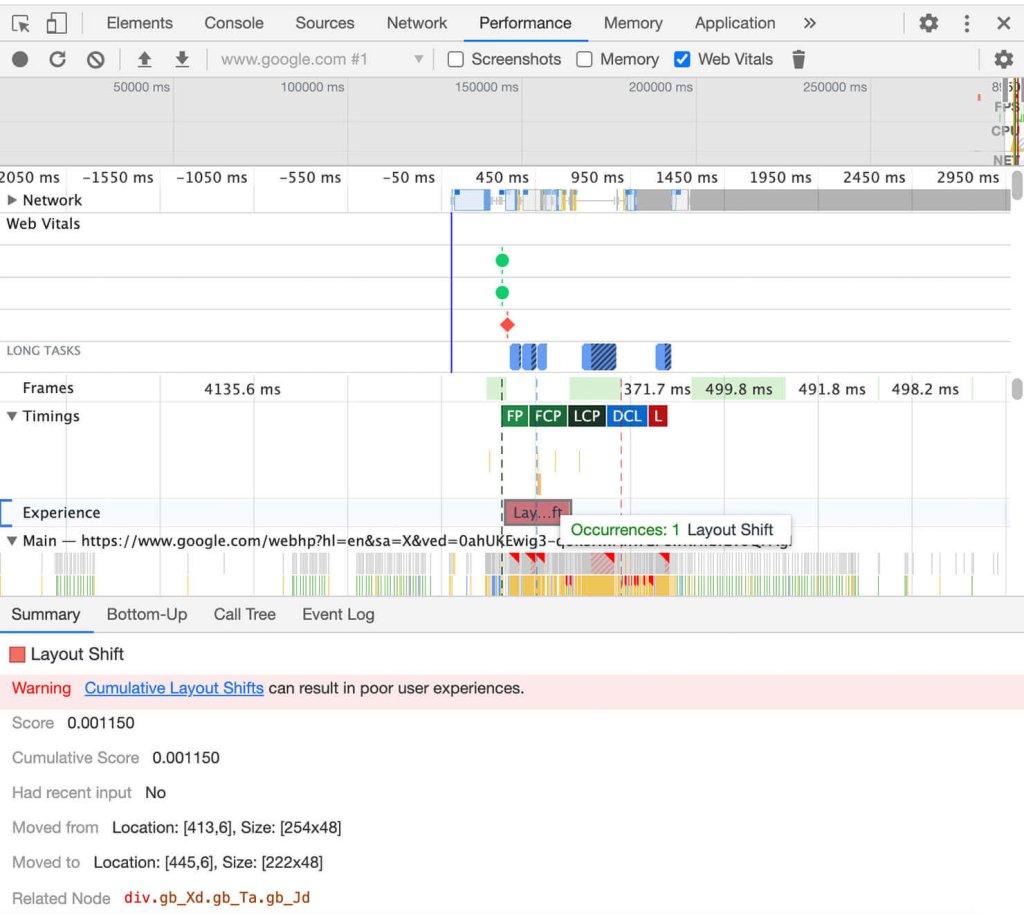This screenshot has height=915, width=1024.
Task: Enable the Memory checkbox
Action: 584,59
